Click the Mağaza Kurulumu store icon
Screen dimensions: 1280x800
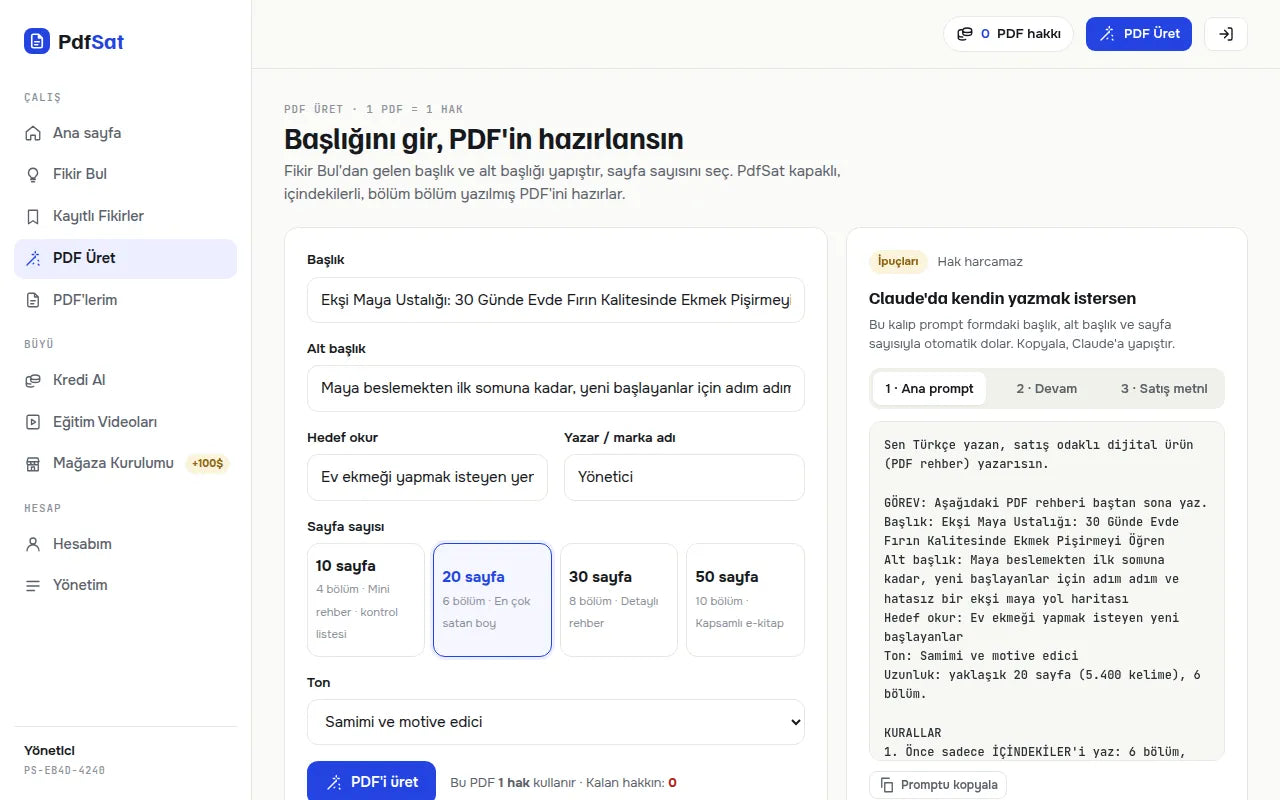33,464
